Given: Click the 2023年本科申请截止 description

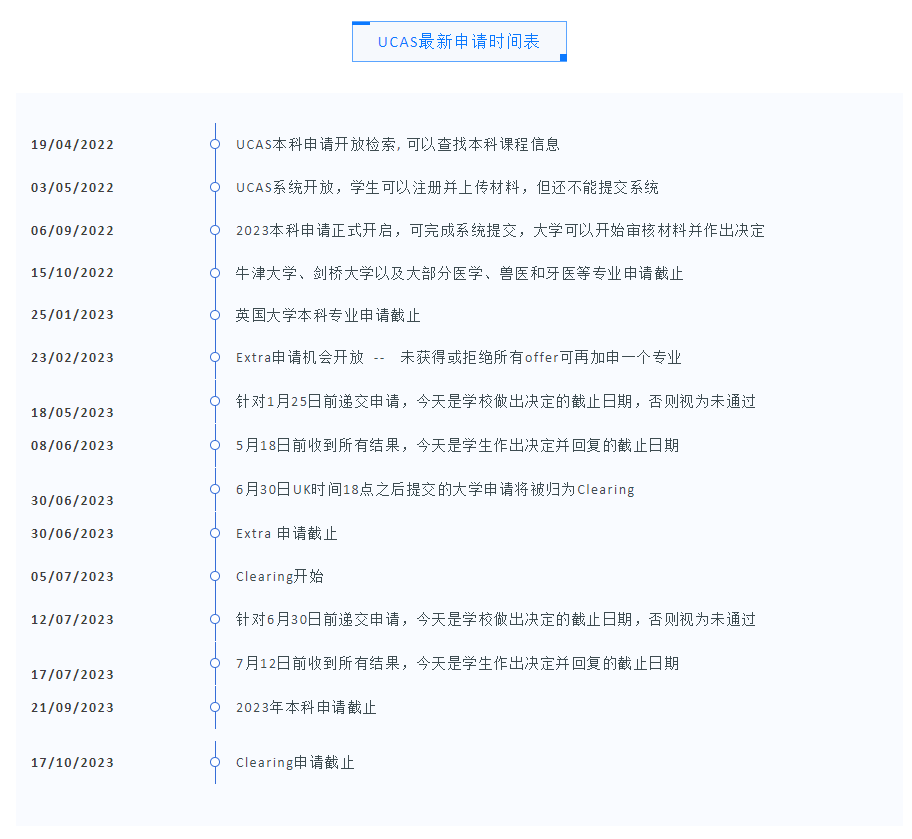Looking at the screenshot, I should coord(306,707).
